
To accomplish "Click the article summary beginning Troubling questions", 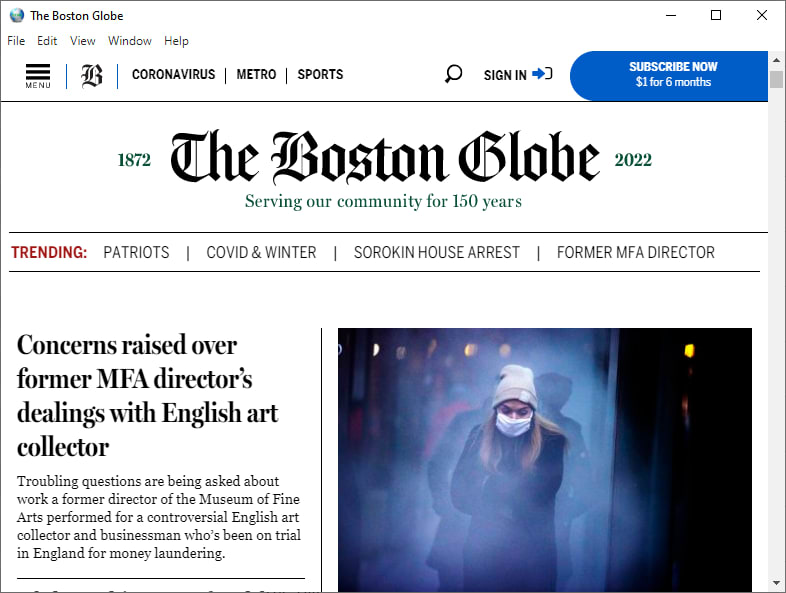I will pos(159,517).
